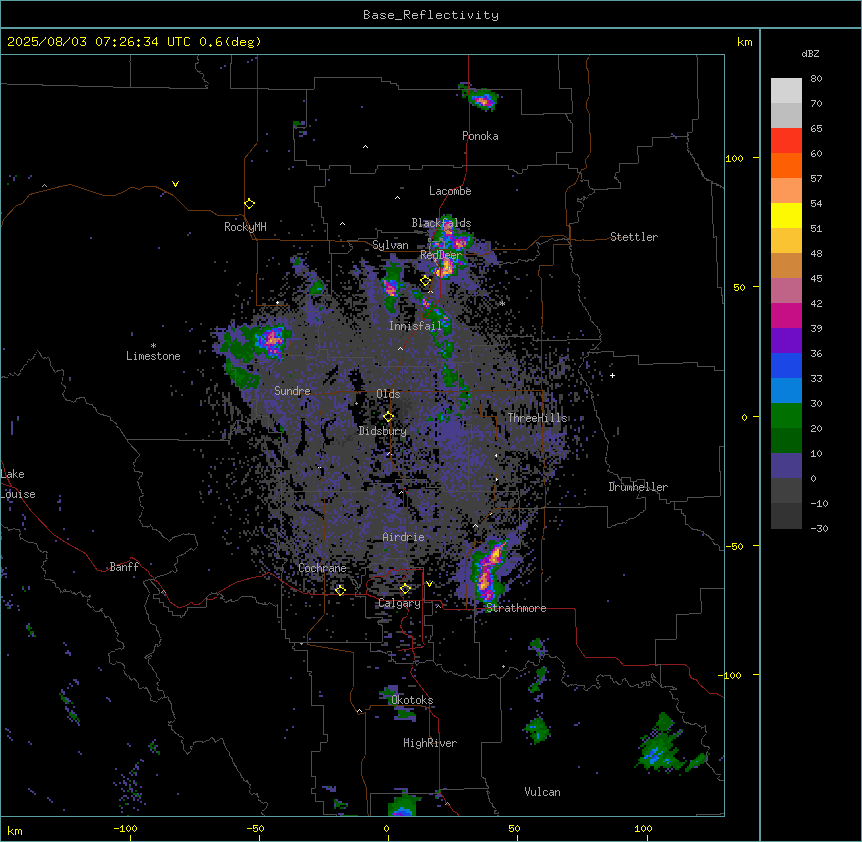Select the yellow 51-54 dBZ legend color
Screen dimensions: 862x842
[786, 215]
